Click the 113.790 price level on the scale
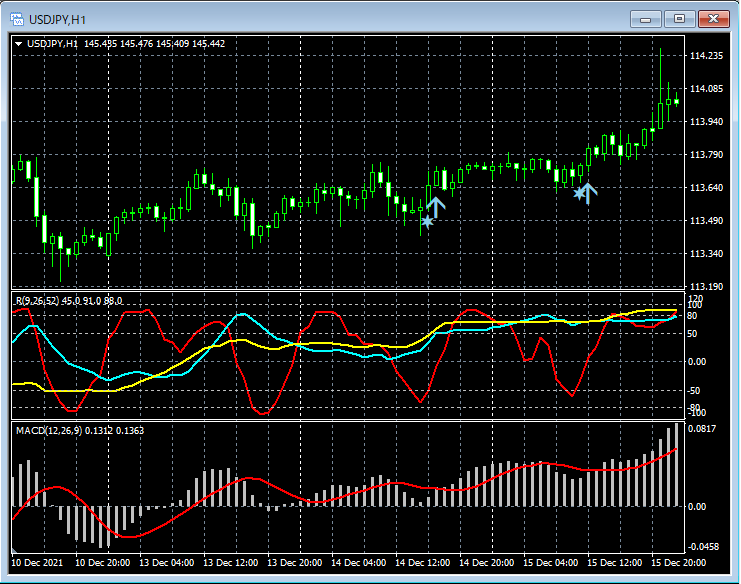Screen dimensions: 741x584 [x=707, y=155]
